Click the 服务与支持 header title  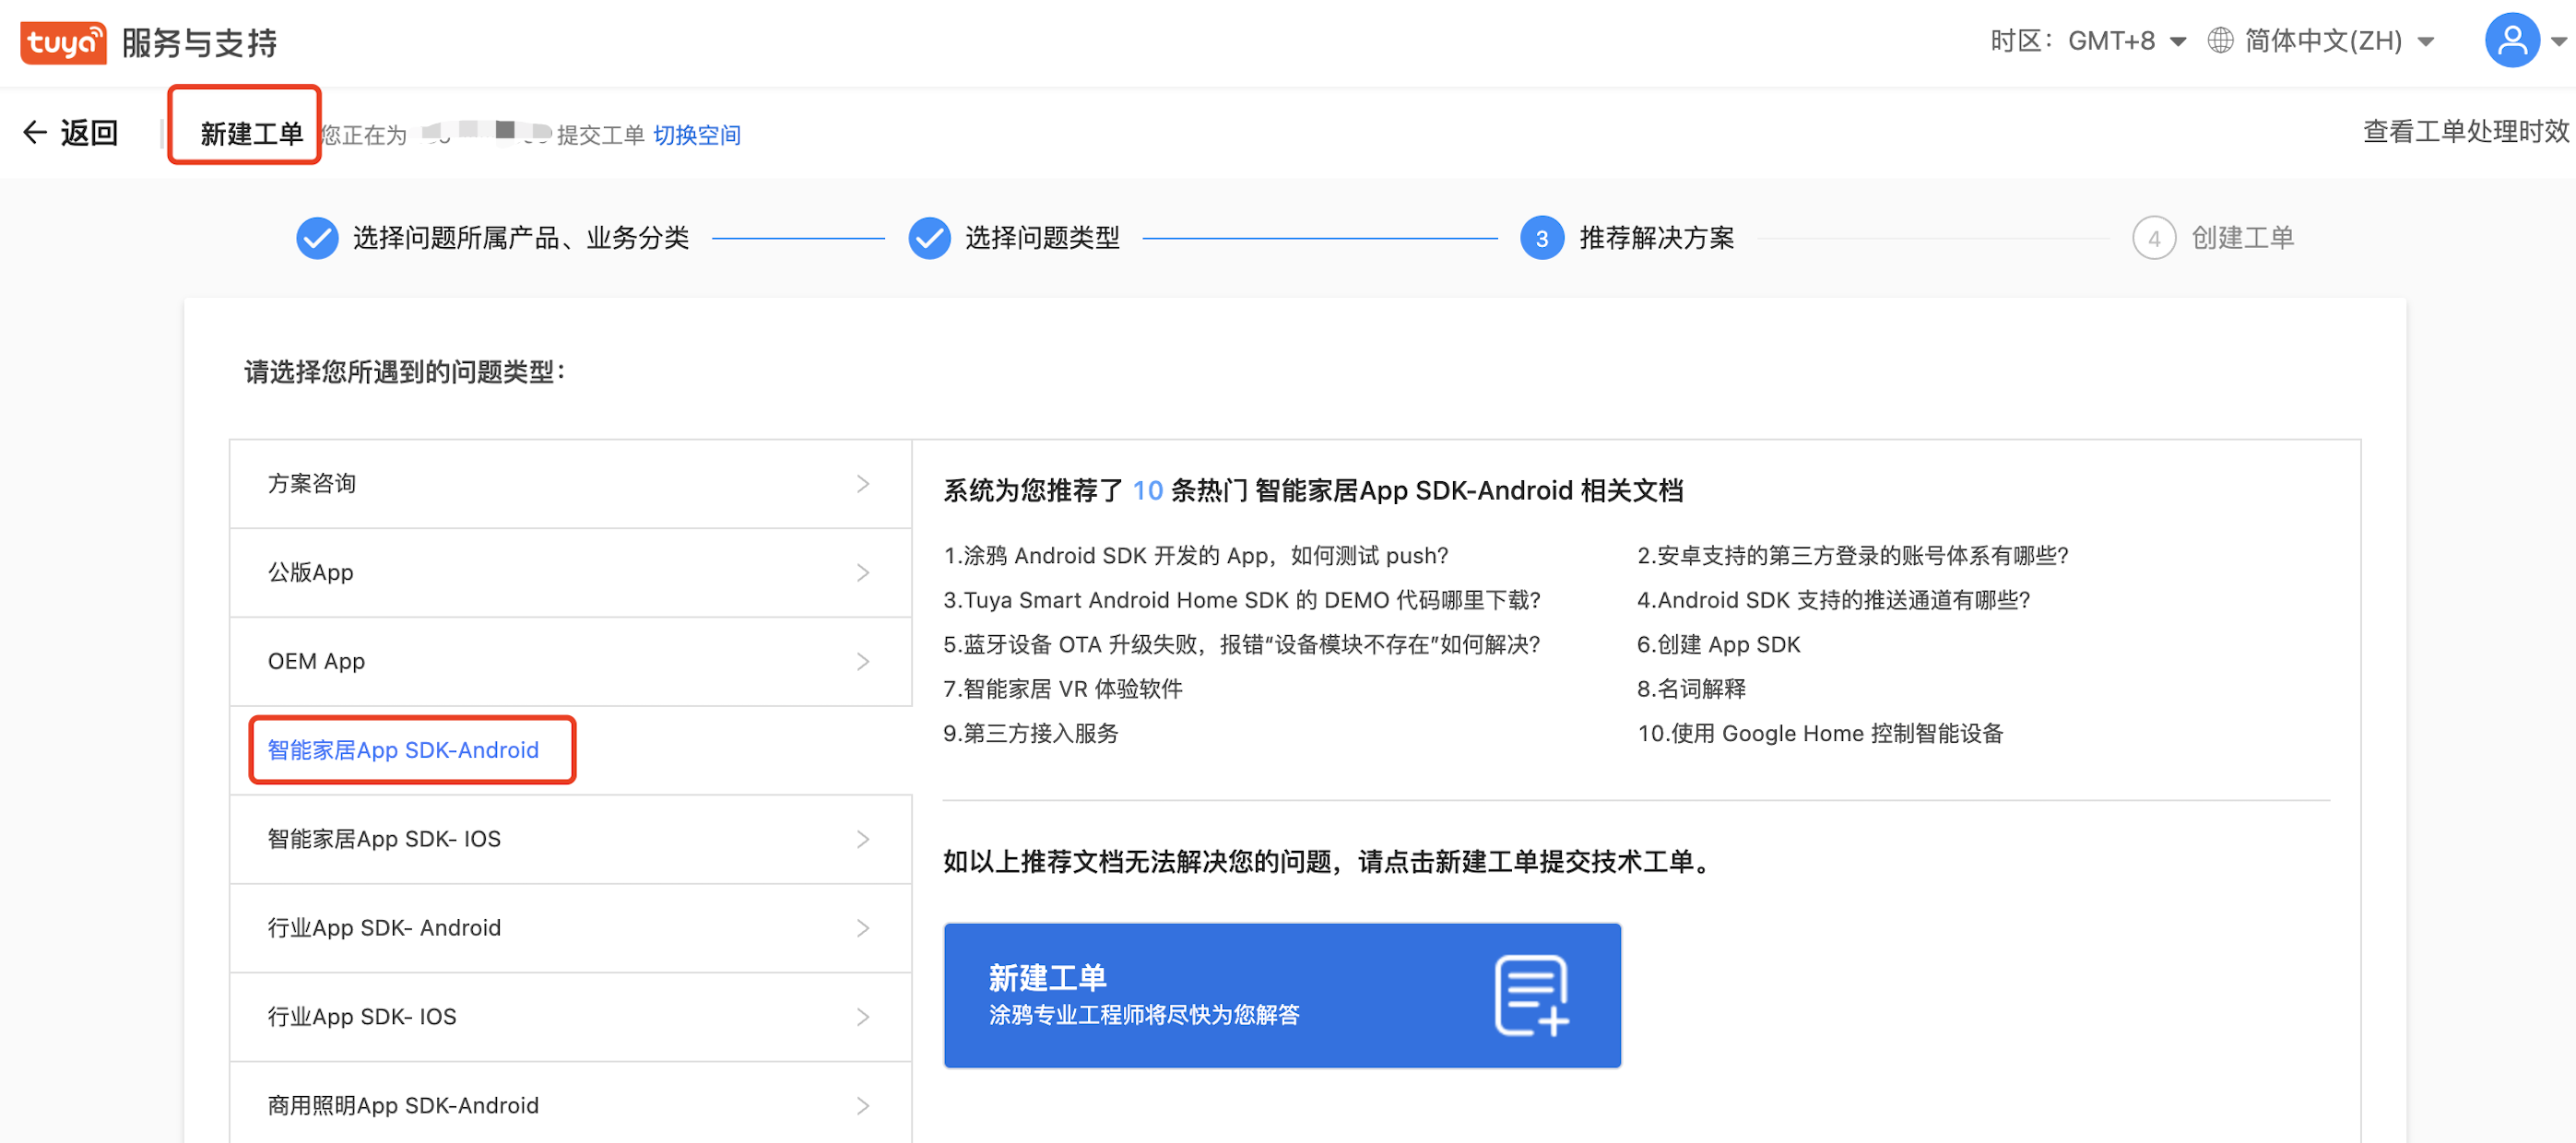point(199,43)
